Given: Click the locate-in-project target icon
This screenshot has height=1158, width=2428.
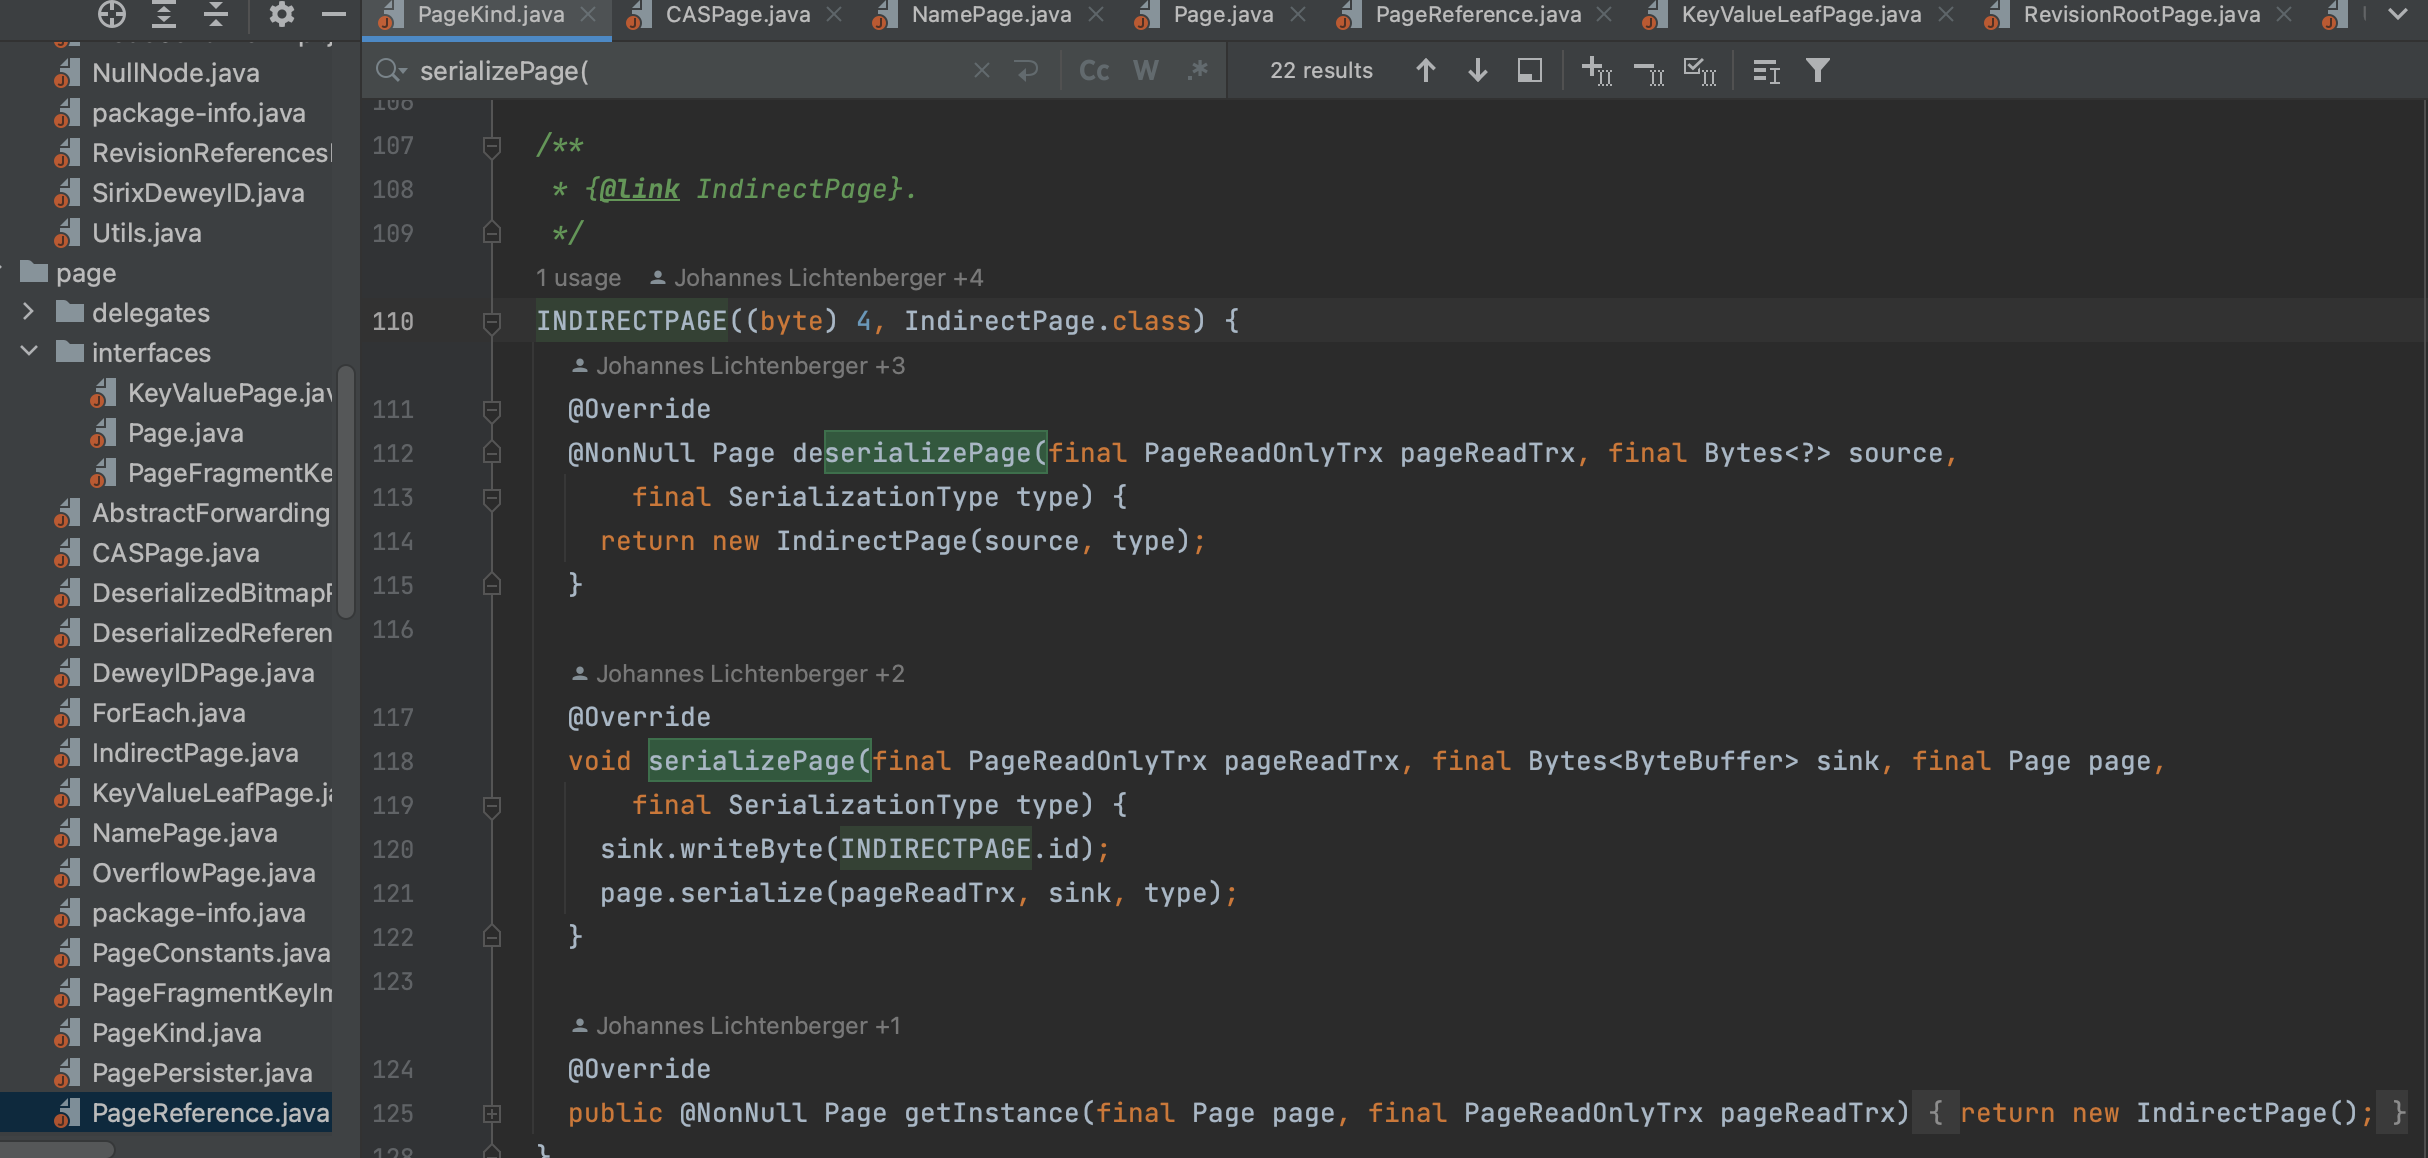Looking at the screenshot, I should [112, 14].
